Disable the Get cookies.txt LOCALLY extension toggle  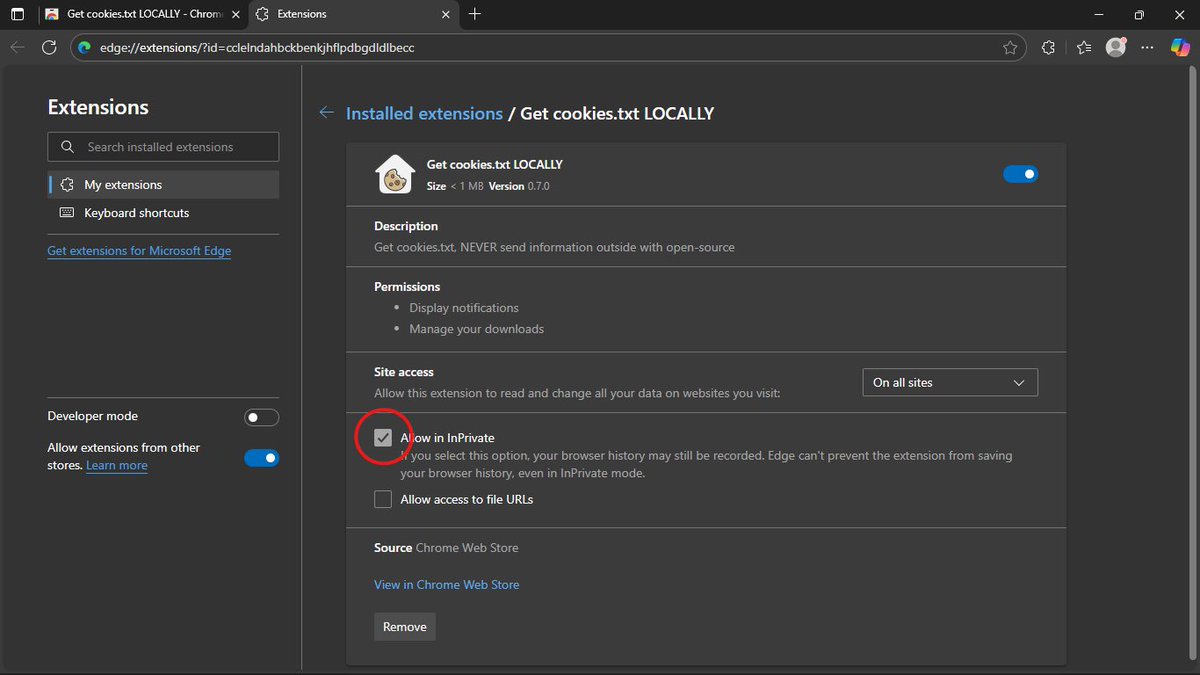1020,174
